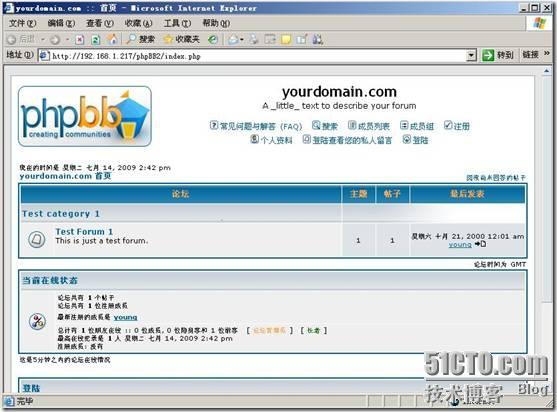
Task: Go to the Home page icon
Action: coord(113,39)
